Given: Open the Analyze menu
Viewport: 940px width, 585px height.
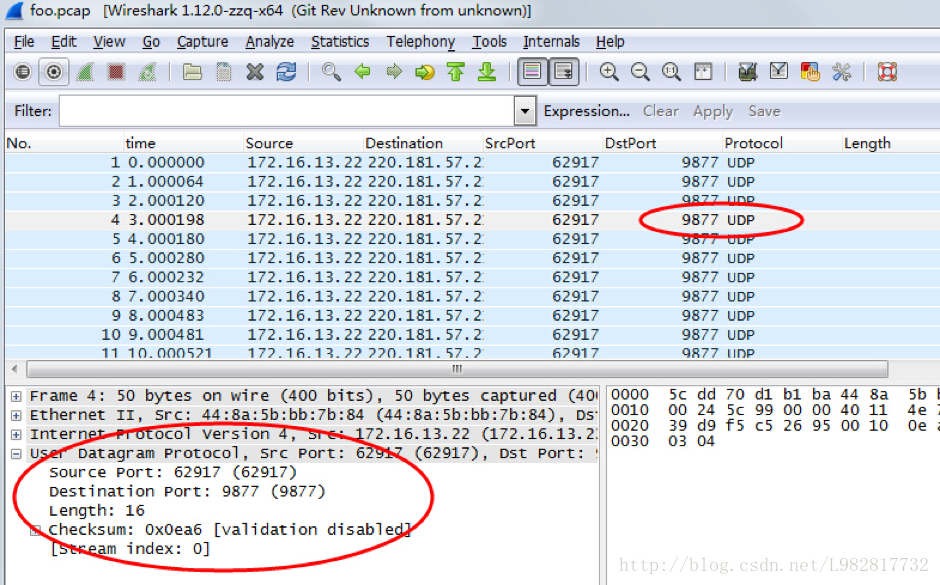Looking at the screenshot, I should pyautogui.click(x=269, y=41).
